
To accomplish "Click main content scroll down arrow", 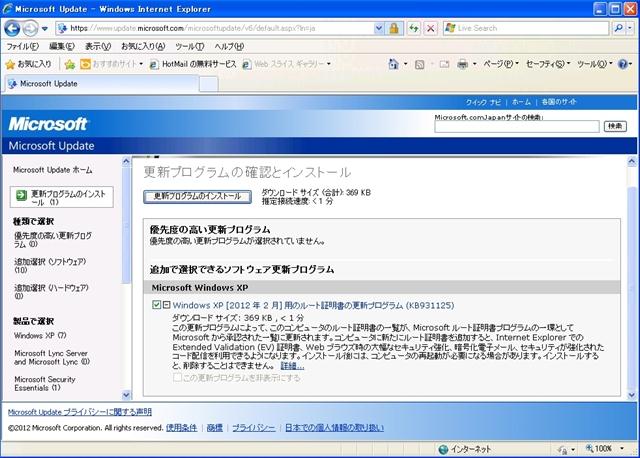I will (x=631, y=395).
